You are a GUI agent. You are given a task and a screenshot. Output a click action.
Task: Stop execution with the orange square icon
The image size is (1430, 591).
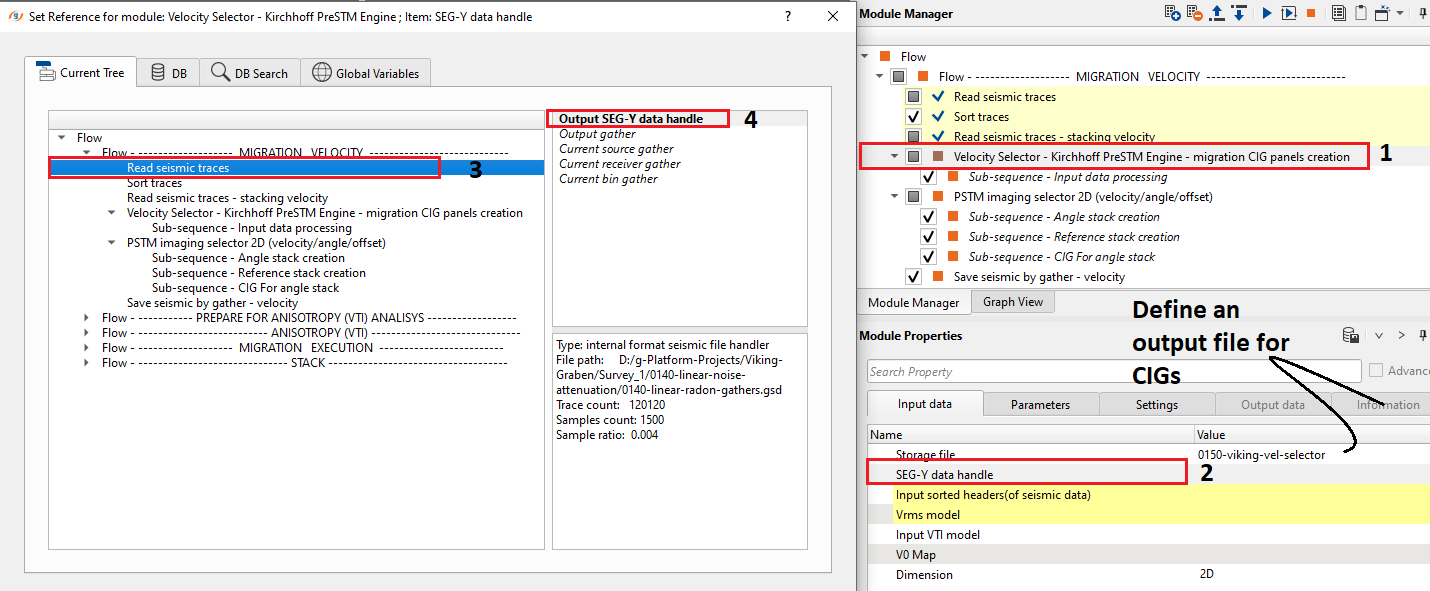1310,14
